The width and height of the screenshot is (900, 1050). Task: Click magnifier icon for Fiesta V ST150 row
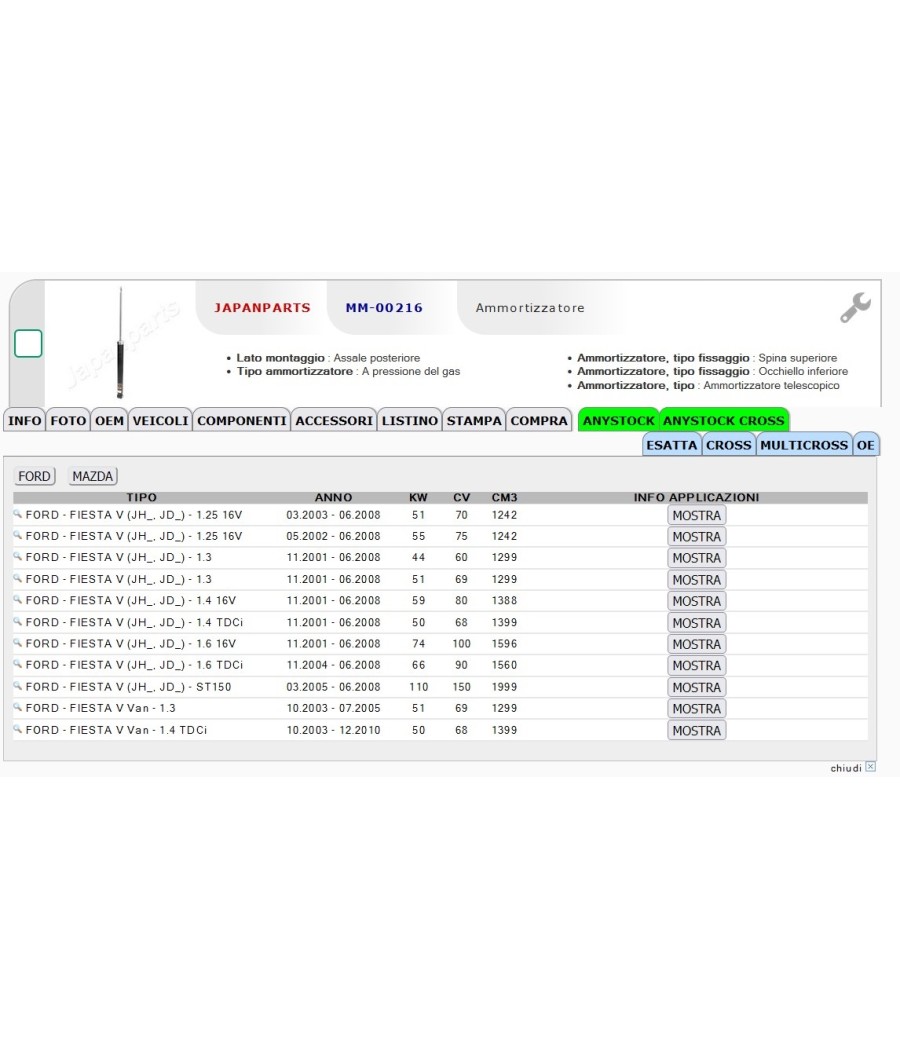pyautogui.click(x=18, y=686)
